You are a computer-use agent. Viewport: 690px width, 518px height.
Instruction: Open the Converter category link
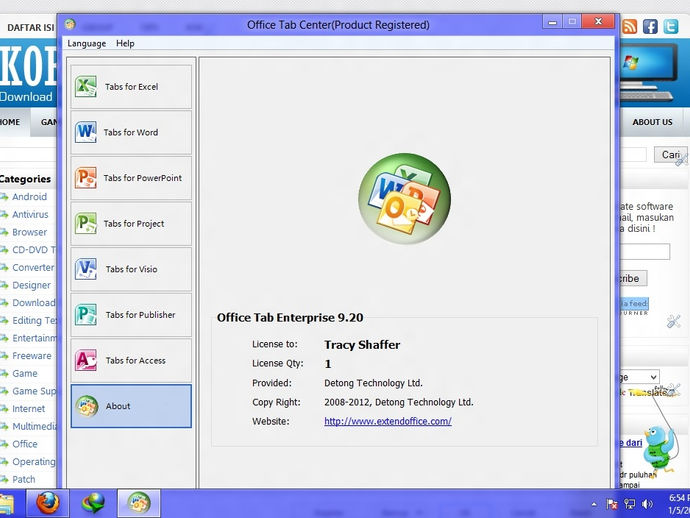(x=33, y=267)
